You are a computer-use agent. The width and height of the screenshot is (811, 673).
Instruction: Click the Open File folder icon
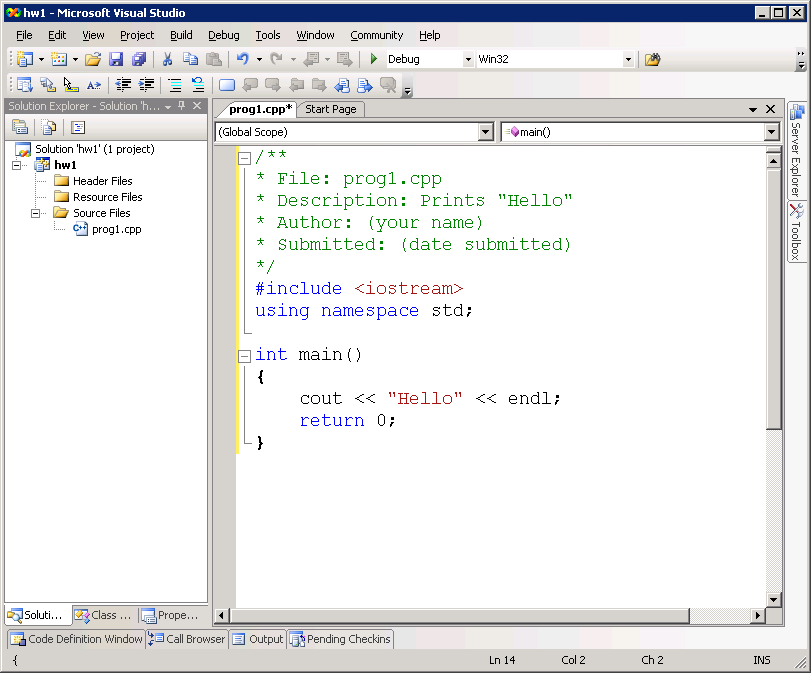point(93,59)
